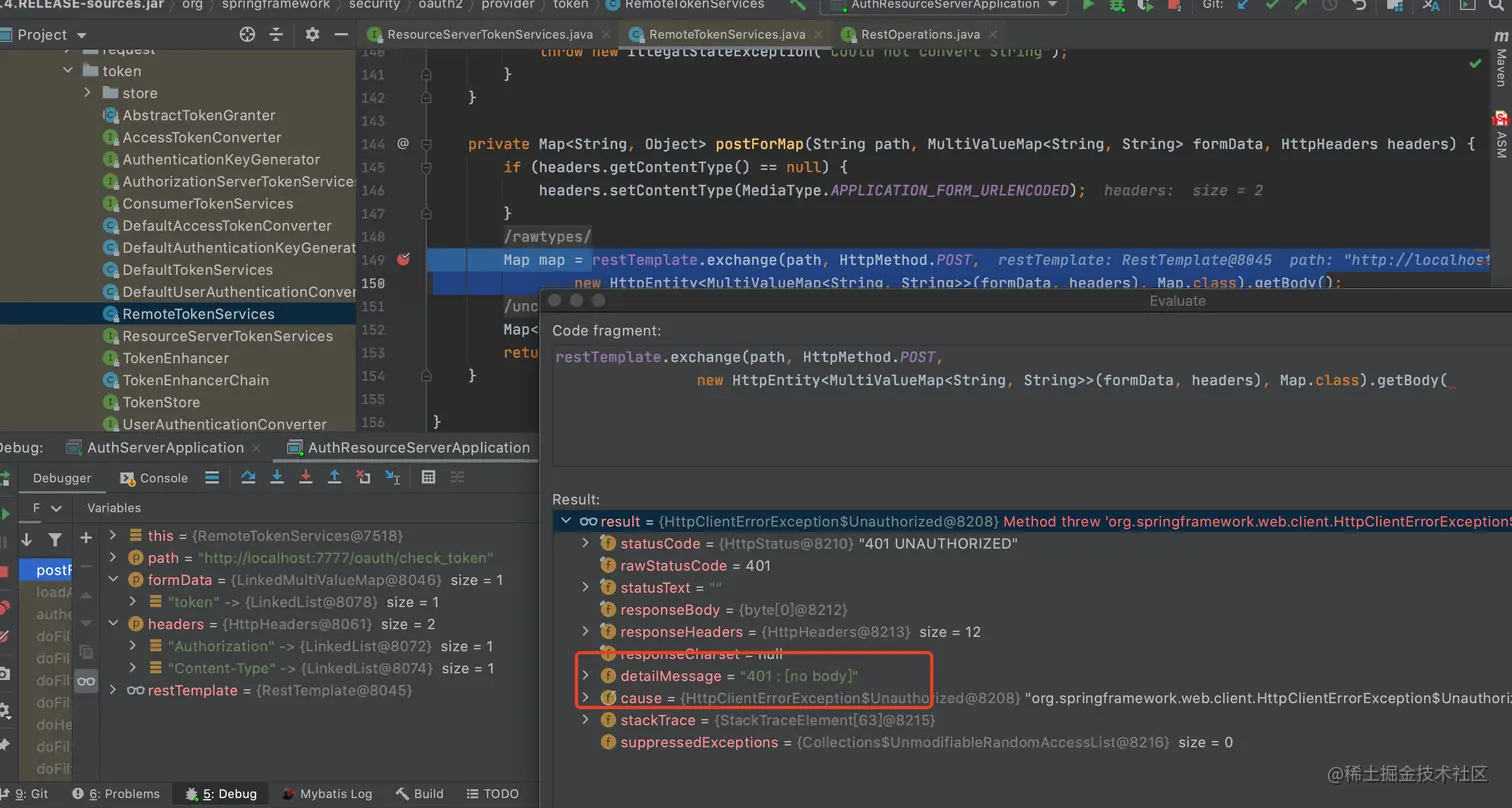Expand the statusCode field in the result

click(x=586, y=544)
